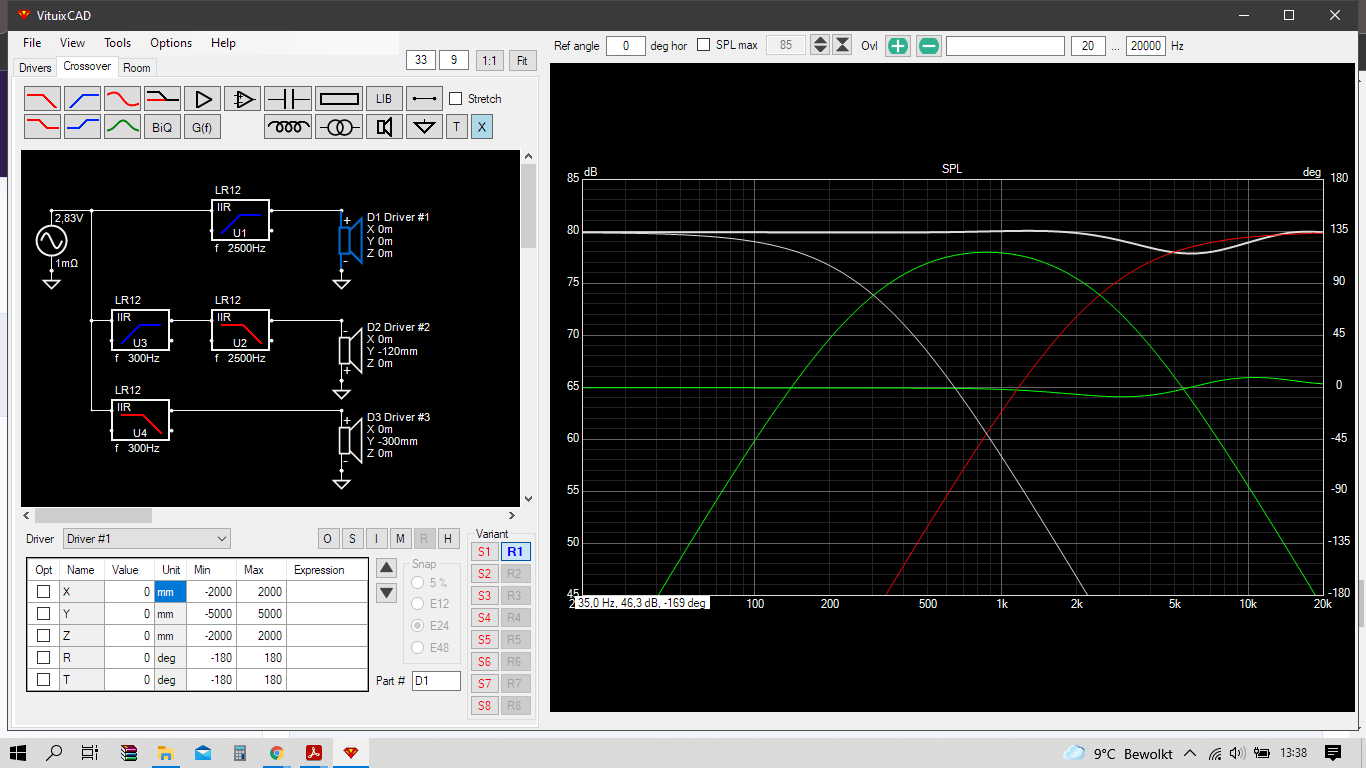Open the View menu
Screen dimensions: 1366x768
pyautogui.click(x=72, y=43)
